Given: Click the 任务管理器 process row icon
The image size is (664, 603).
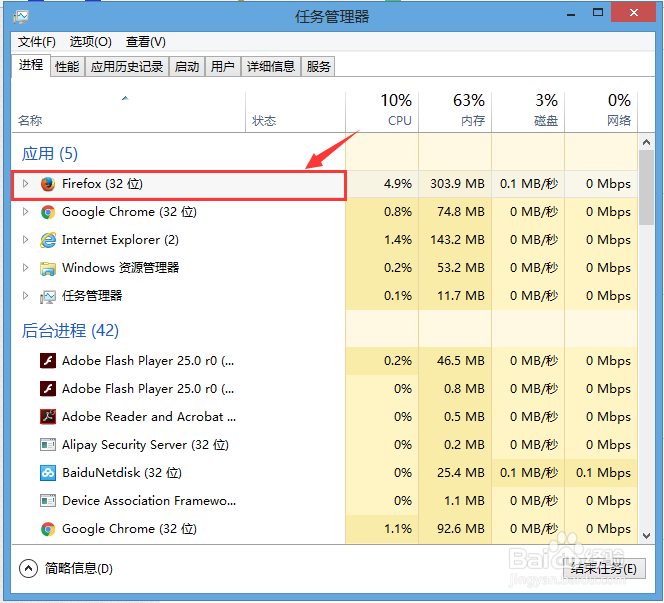Looking at the screenshot, I should coord(48,296).
